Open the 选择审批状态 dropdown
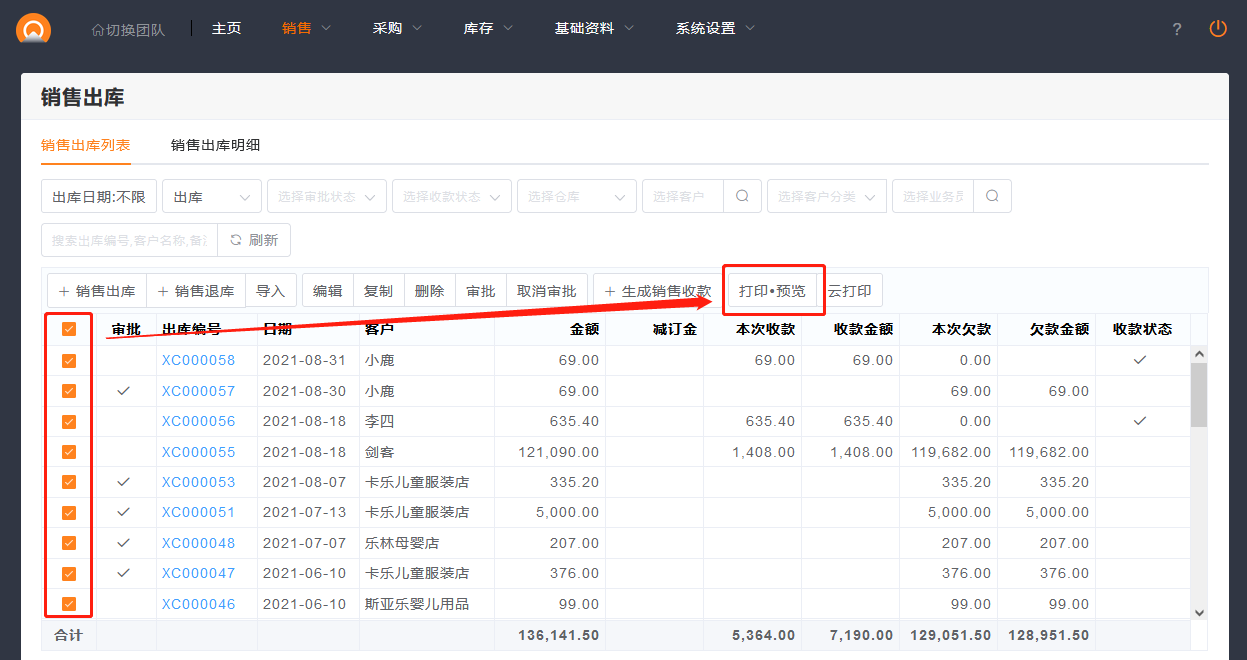 pos(326,197)
